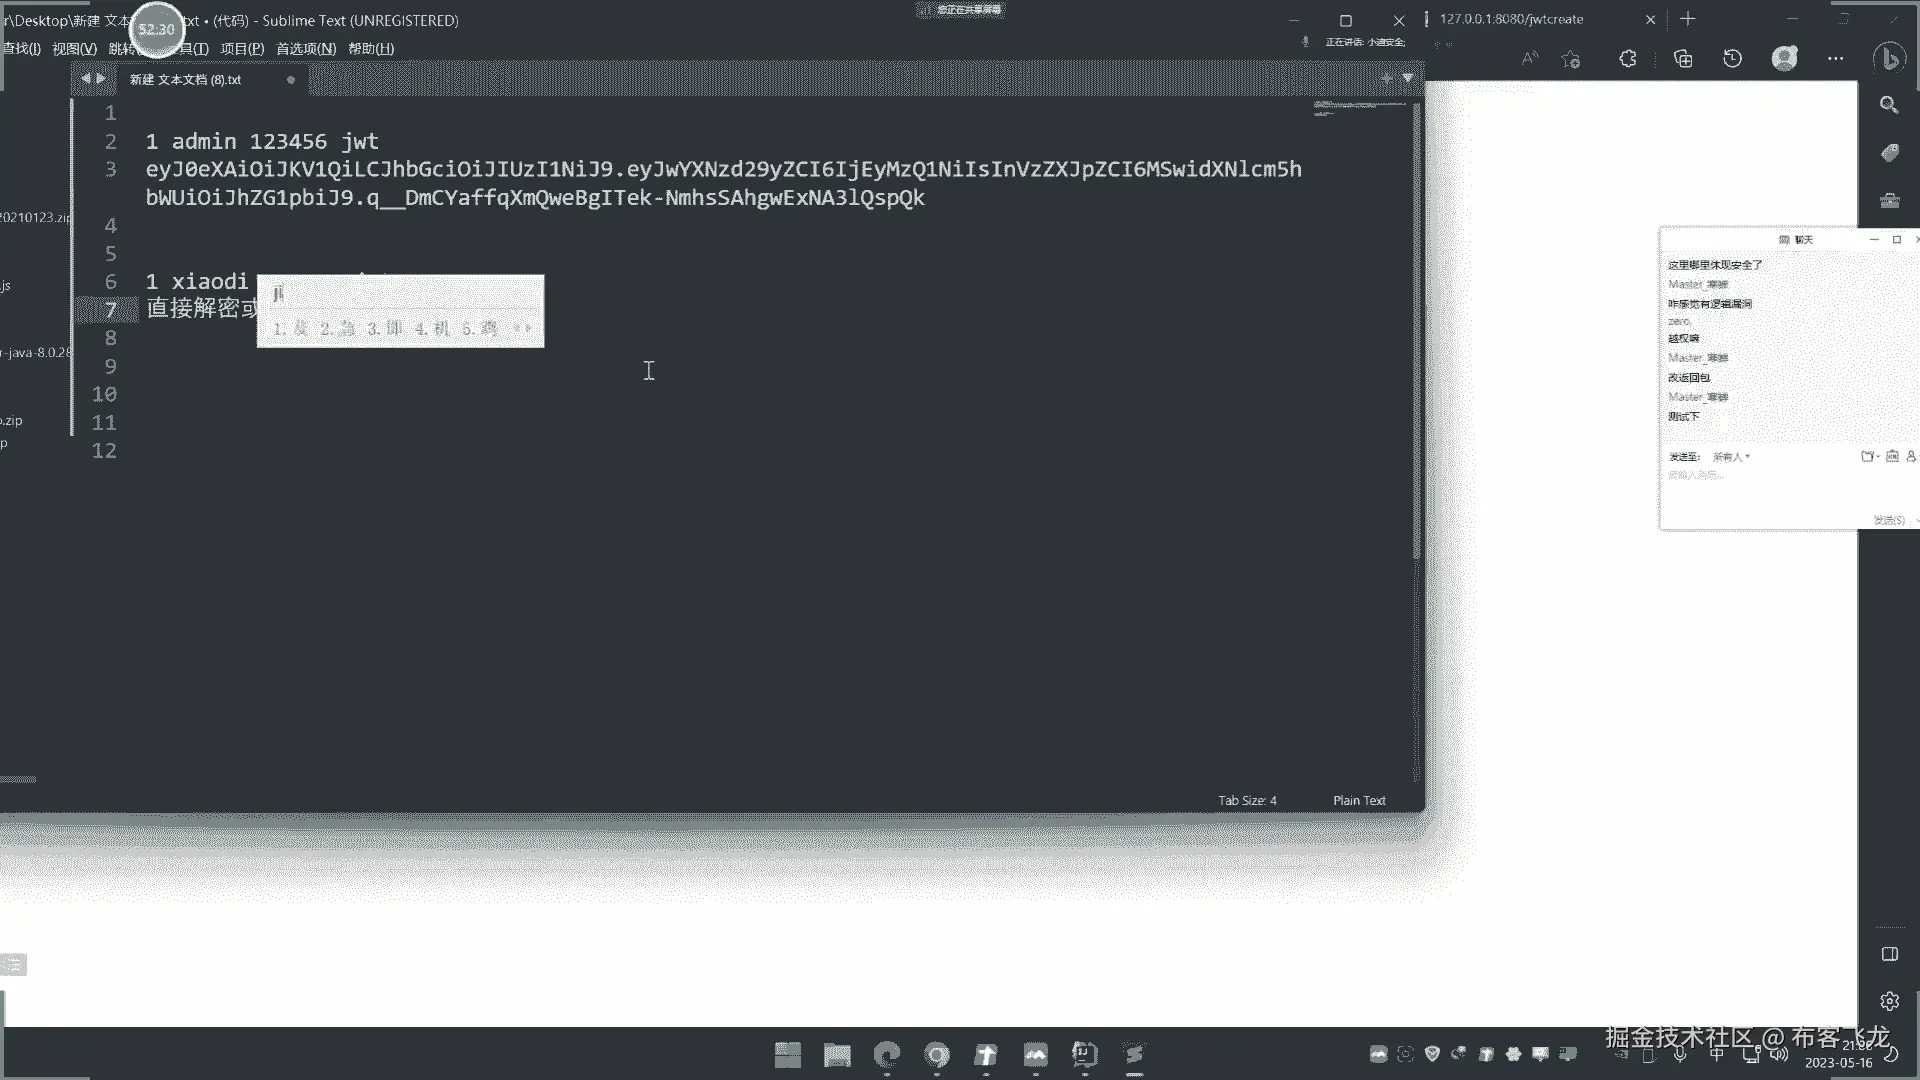
Task: Open the 首选项(N) menu
Action: pos(306,48)
